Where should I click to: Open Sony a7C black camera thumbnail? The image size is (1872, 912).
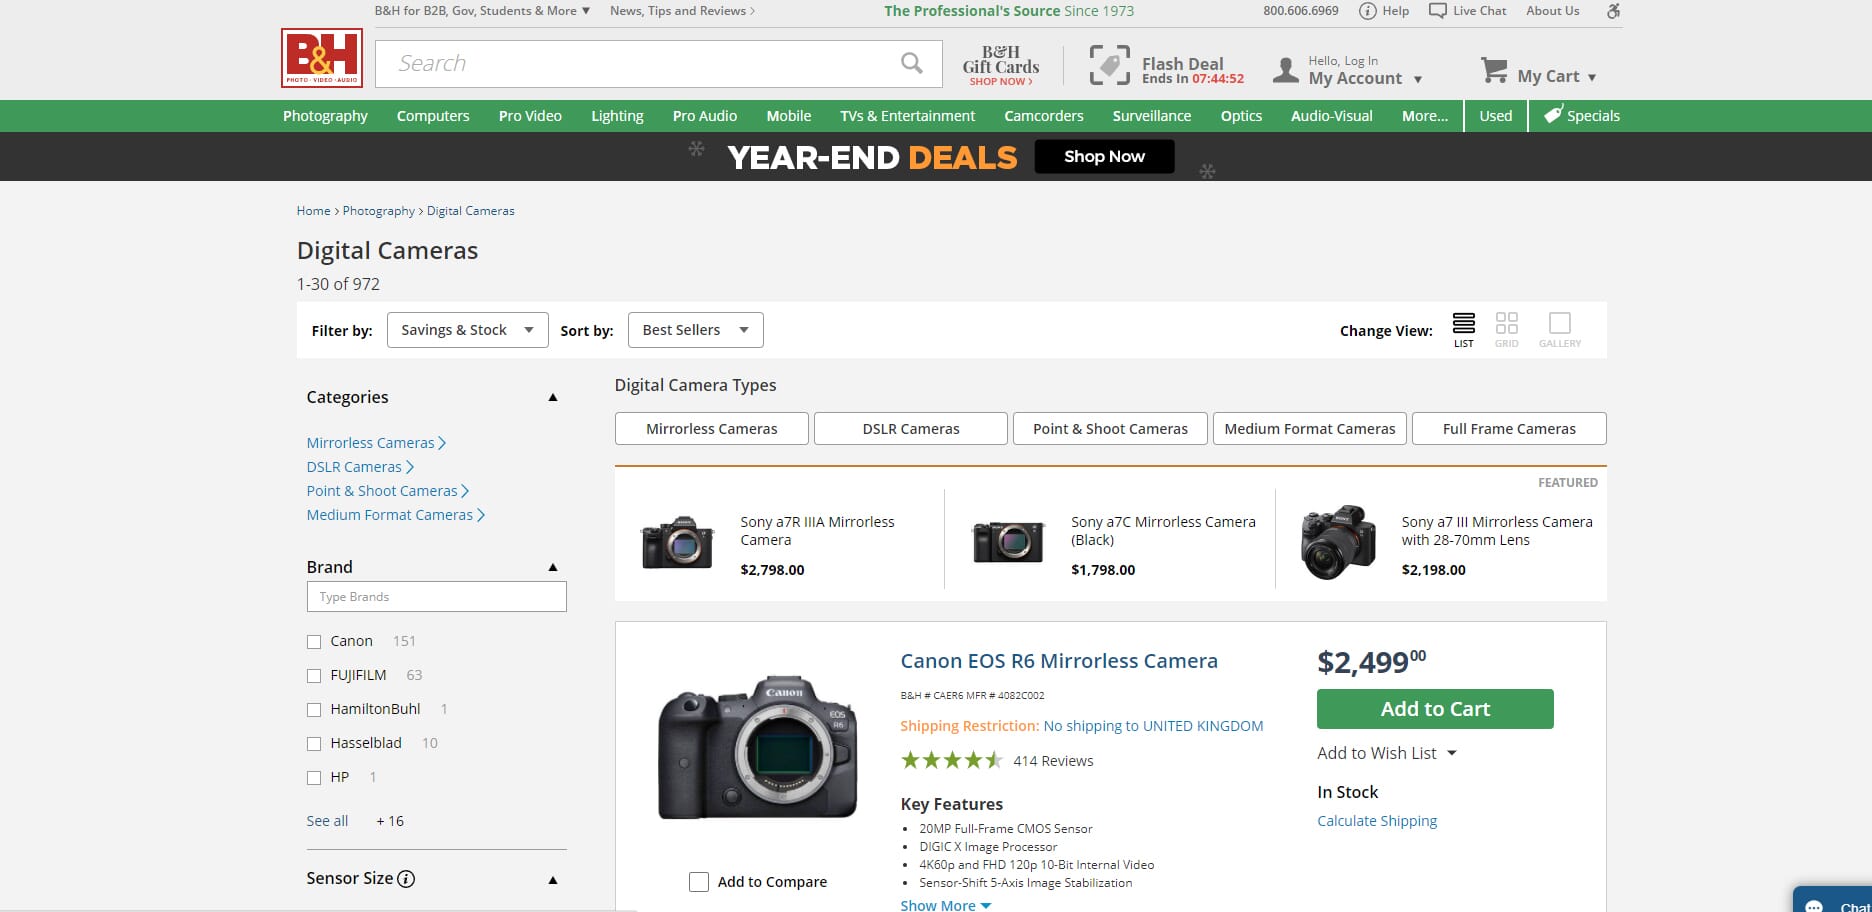pyautogui.click(x=1008, y=543)
